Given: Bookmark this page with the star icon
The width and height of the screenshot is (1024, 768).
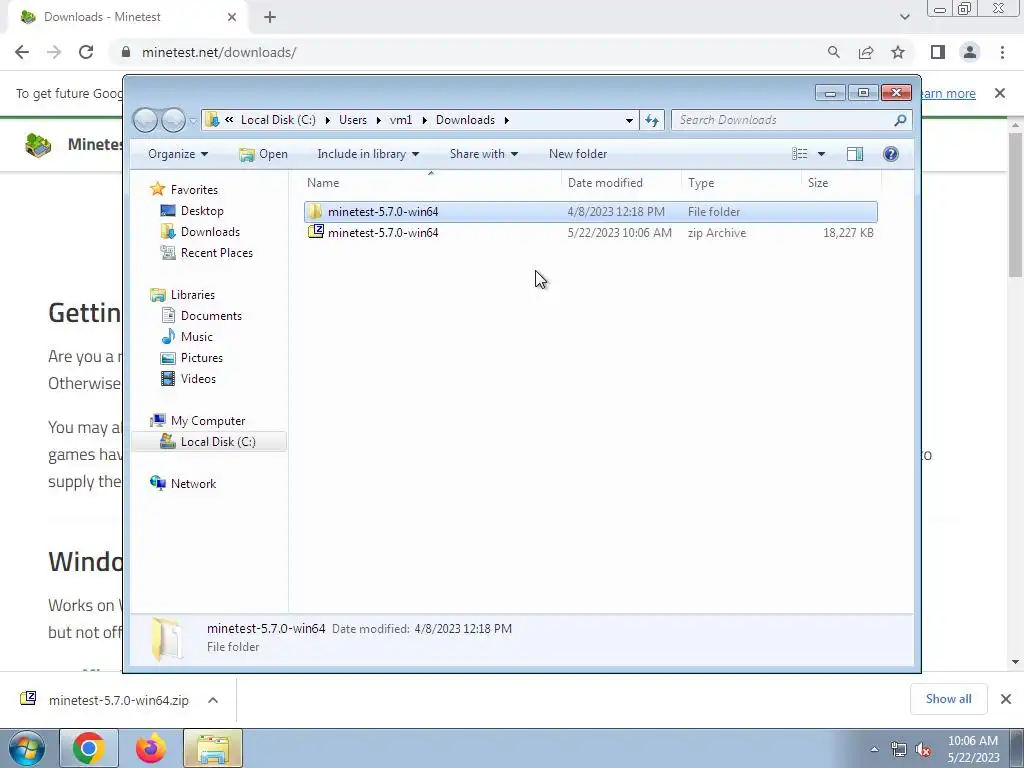Looking at the screenshot, I should tap(898, 52).
